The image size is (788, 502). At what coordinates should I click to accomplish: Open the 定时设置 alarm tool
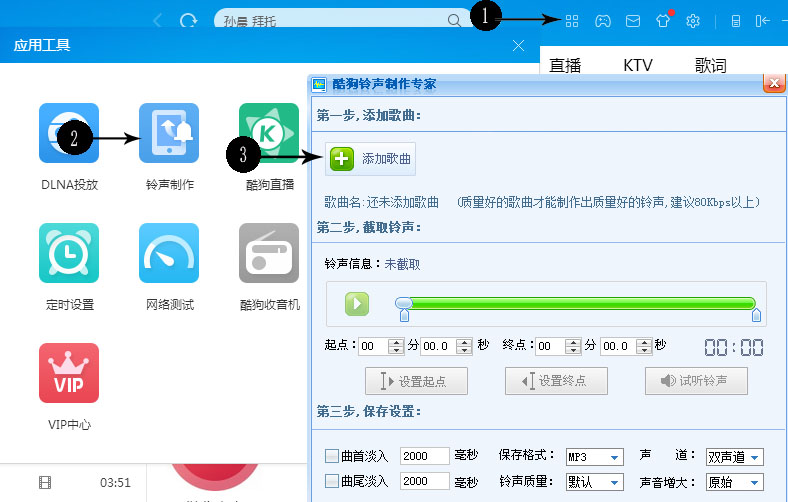pyautogui.click(x=69, y=253)
